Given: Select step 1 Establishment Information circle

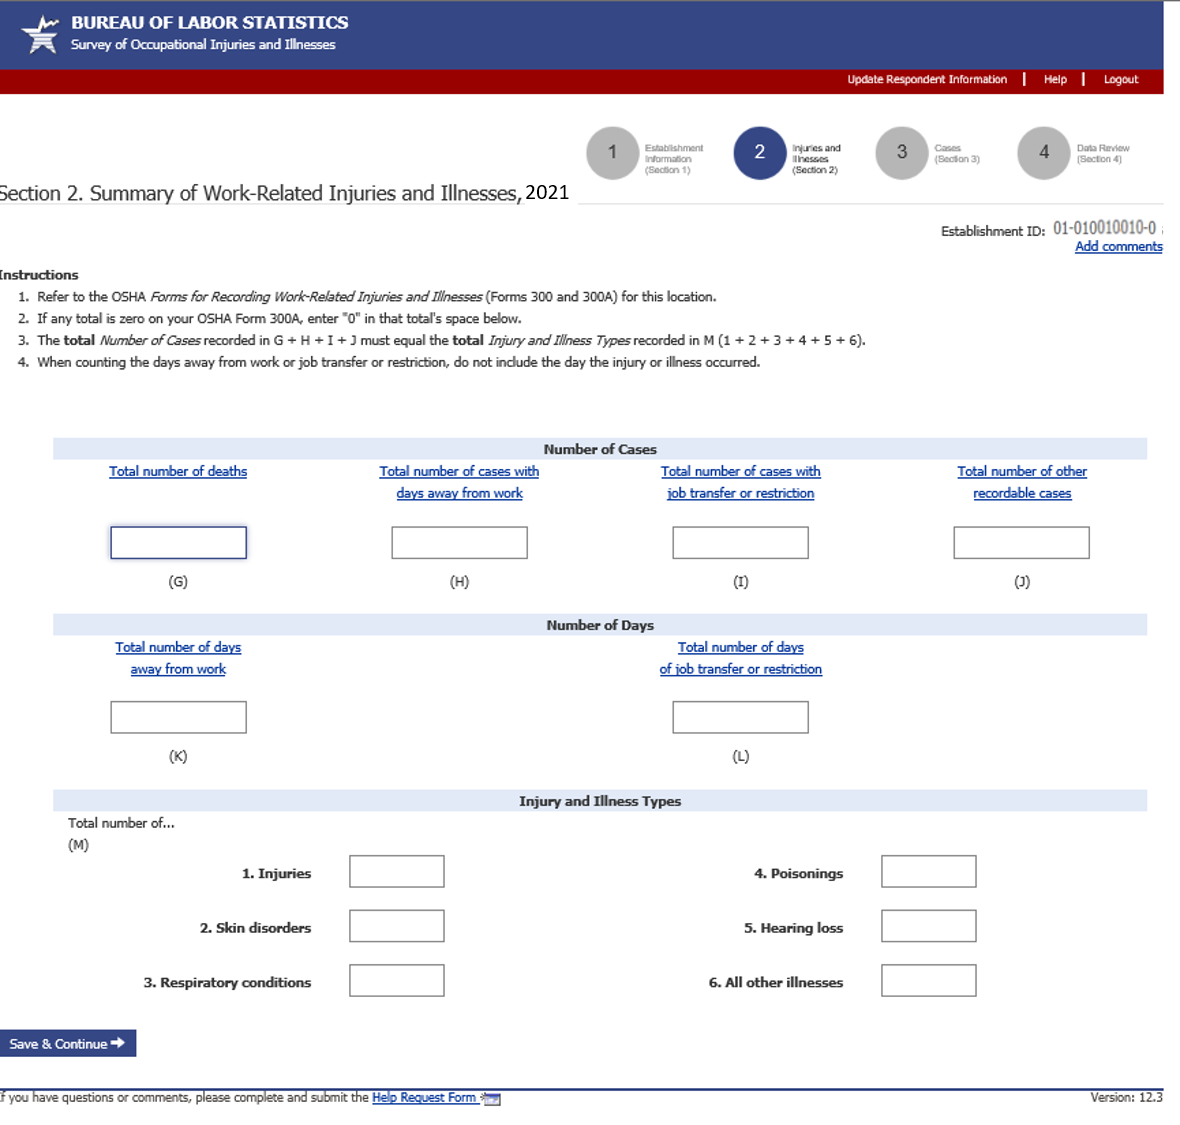Looking at the screenshot, I should tap(612, 153).
